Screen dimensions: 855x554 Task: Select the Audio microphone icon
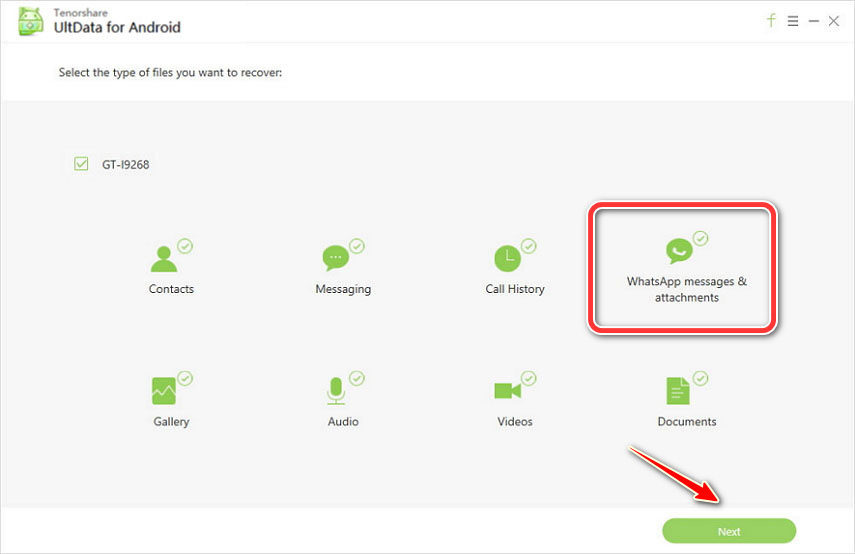tap(336, 391)
